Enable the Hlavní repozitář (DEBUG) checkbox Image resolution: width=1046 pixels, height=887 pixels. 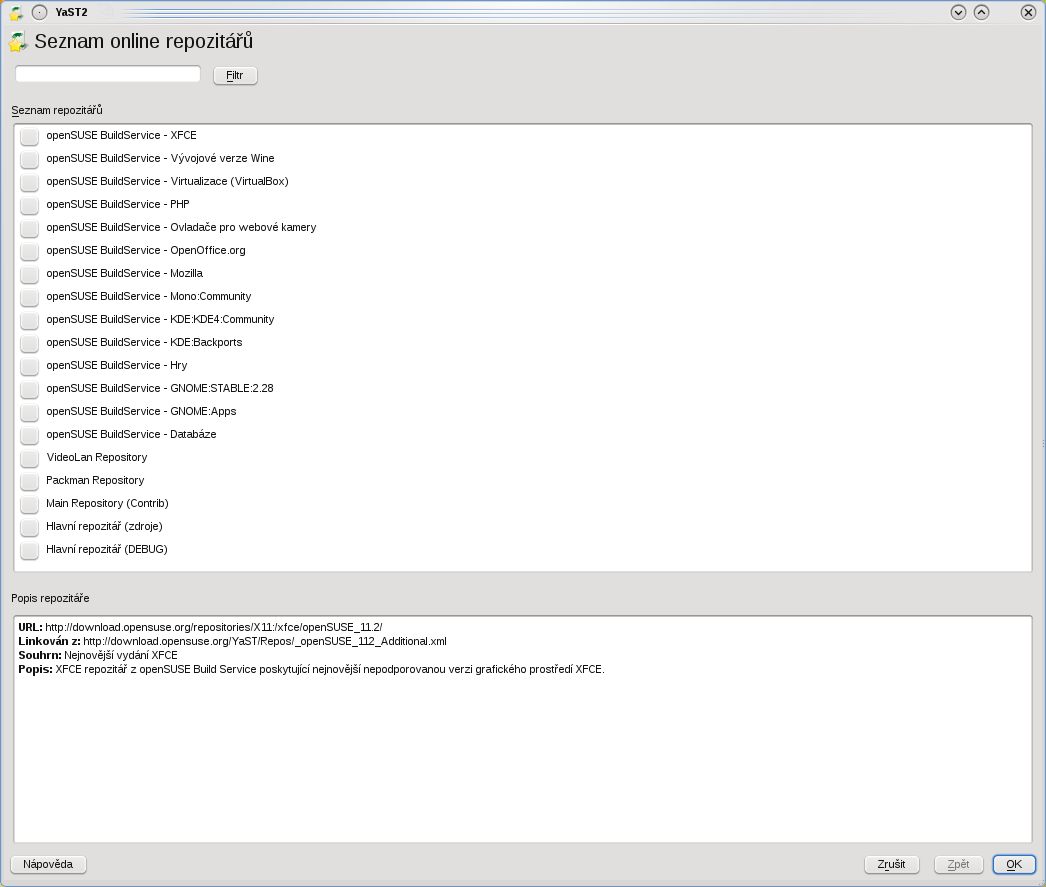tap(29, 550)
